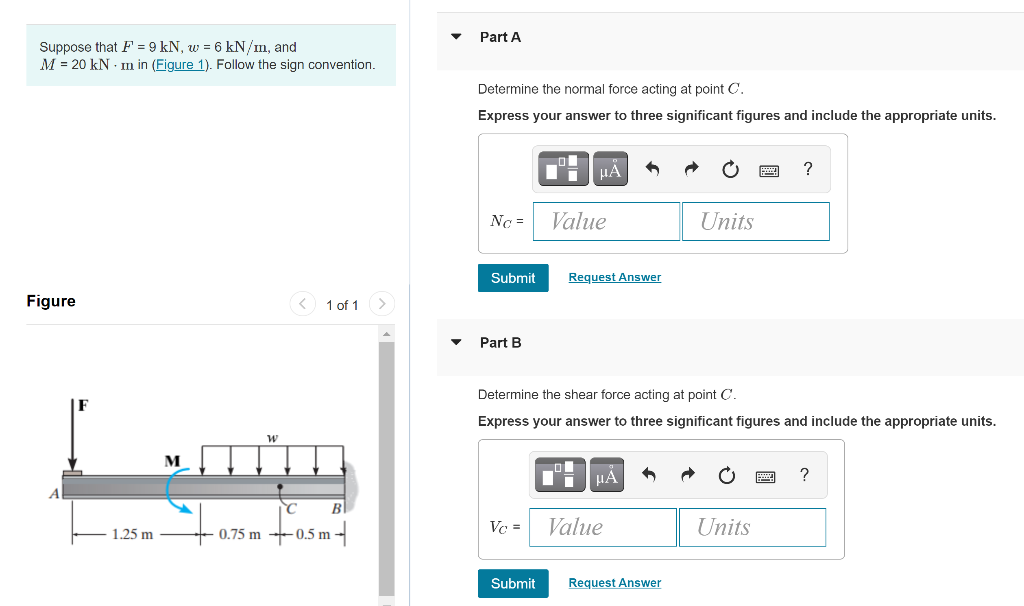Image resolution: width=1024 pixels, height=606 pixels.
Task: Submit the Part A answer
Action: click(513, 277)
